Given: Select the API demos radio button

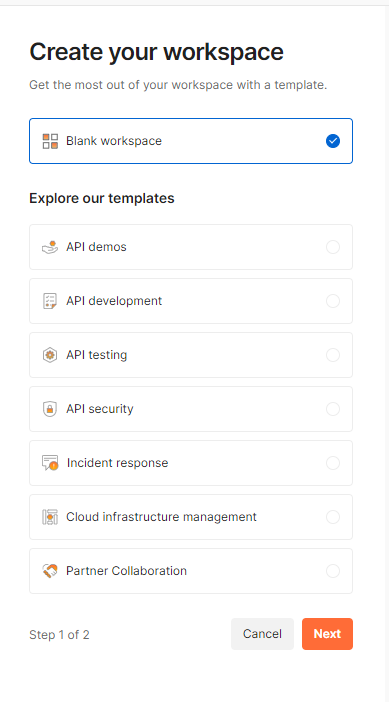Looking at the screenshot, I should pyautogui.click(x=333, y=247).
